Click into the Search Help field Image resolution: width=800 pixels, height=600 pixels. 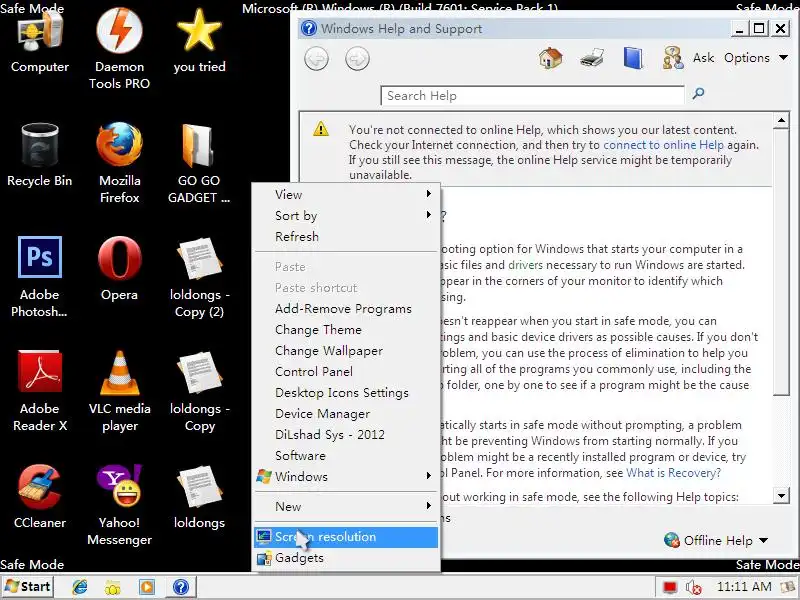click(x=532, y=96)
